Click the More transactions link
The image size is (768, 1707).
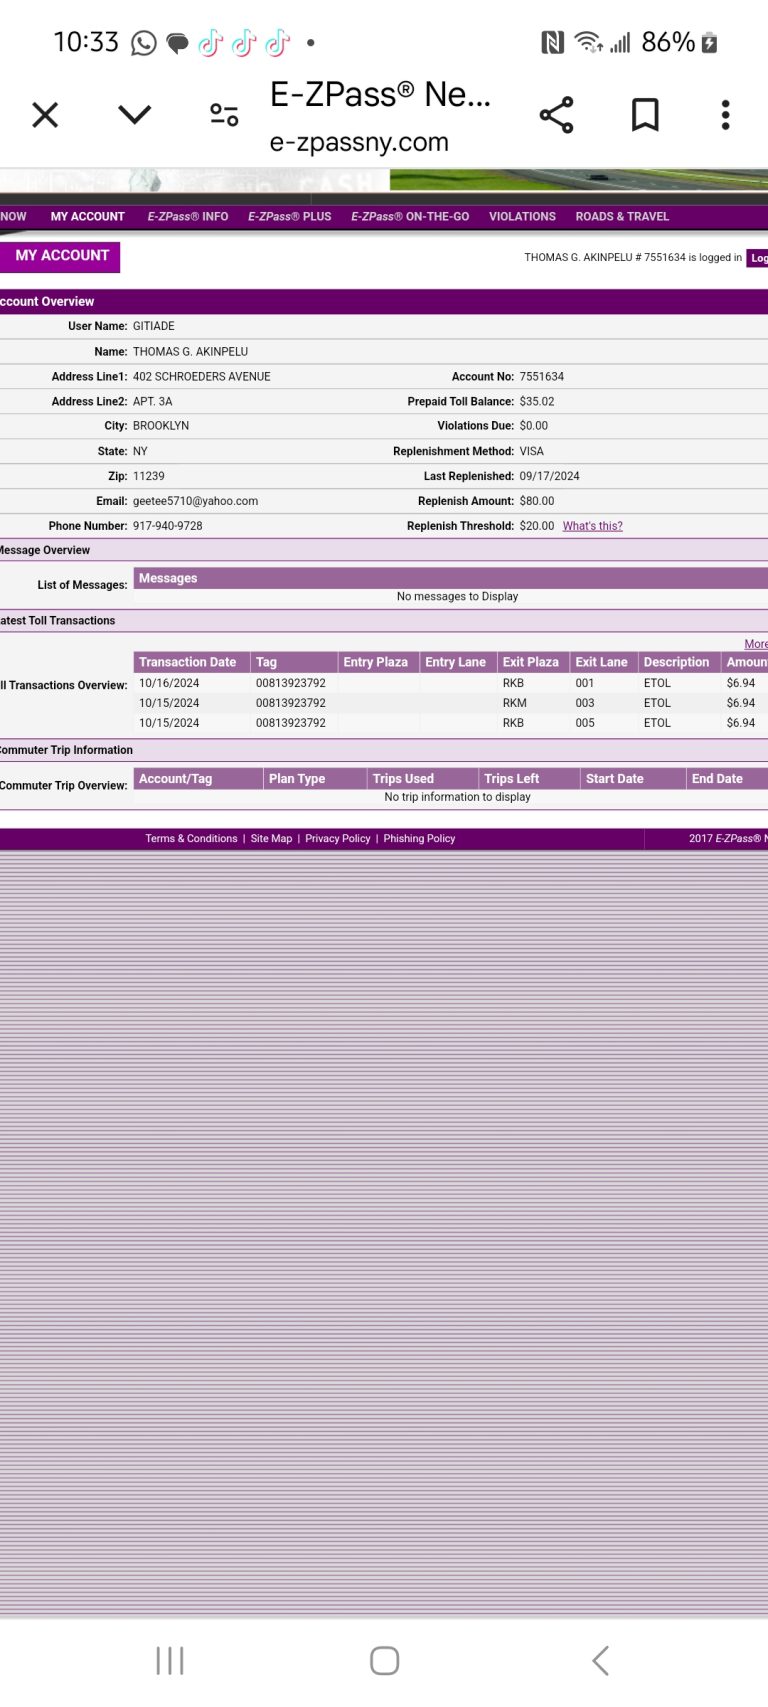point(756,644)
